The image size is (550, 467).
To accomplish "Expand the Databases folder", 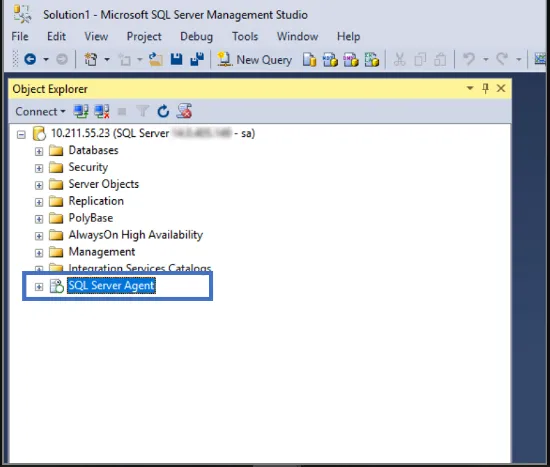I will (39, 151).
